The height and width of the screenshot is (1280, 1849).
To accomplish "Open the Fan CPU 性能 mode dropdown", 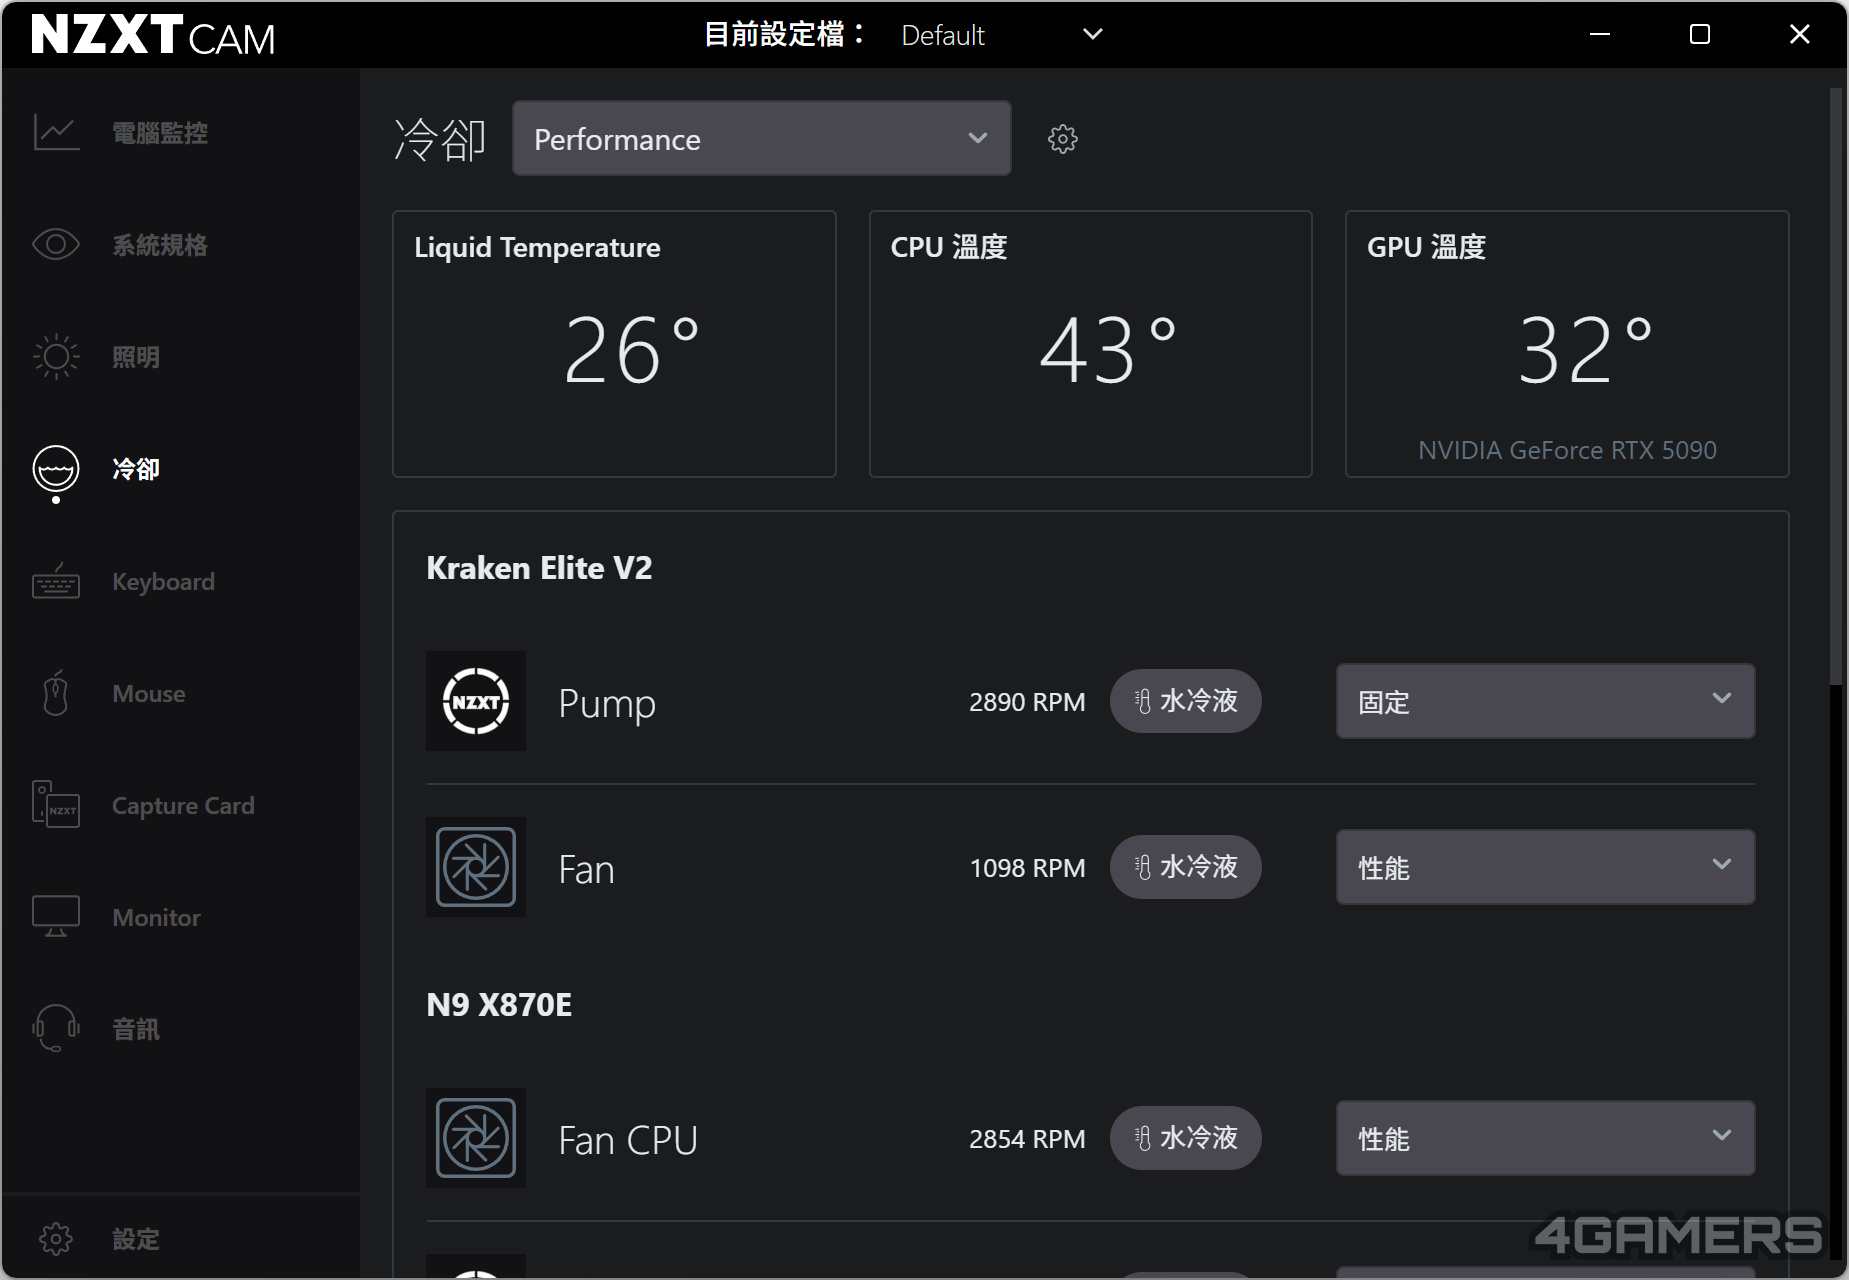I will pyautogui.click(x=1545, y=1138).
